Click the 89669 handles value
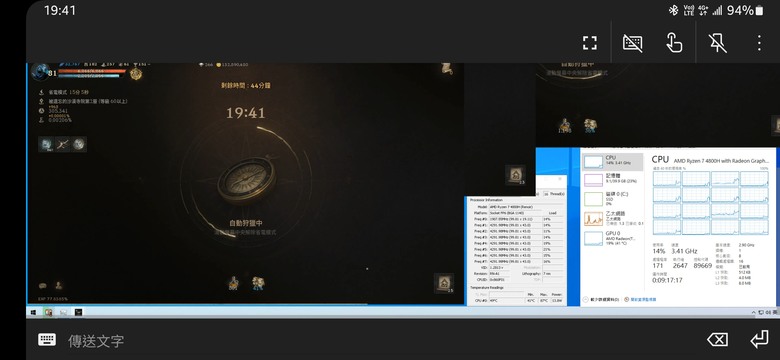Image resolution: width=780 pixels, height=360 pixels. tap(703, 266)
